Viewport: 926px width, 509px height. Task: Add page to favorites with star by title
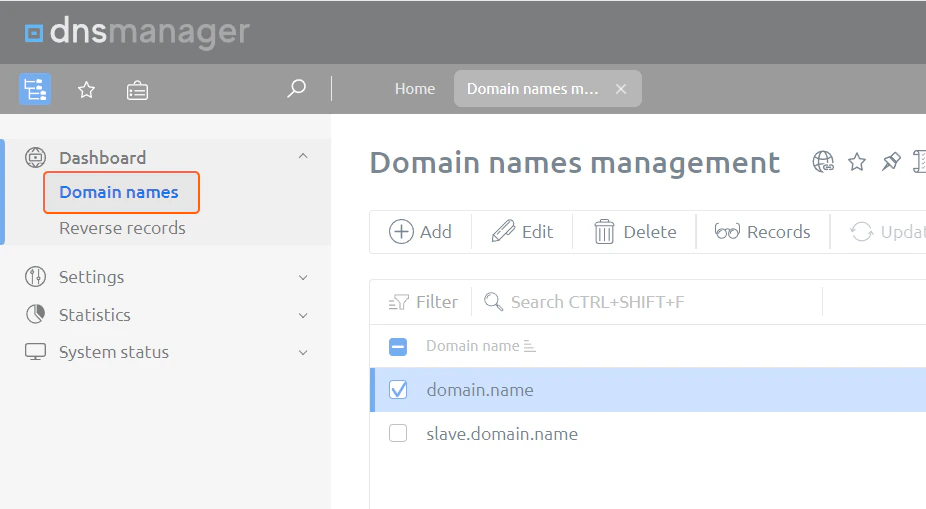pos(857,162)
